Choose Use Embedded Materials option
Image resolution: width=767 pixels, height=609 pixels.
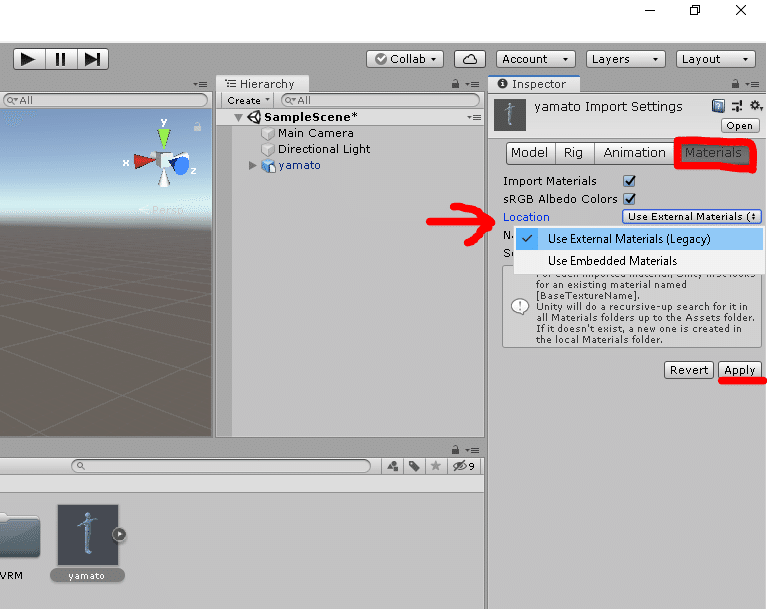tap(639, 261)
